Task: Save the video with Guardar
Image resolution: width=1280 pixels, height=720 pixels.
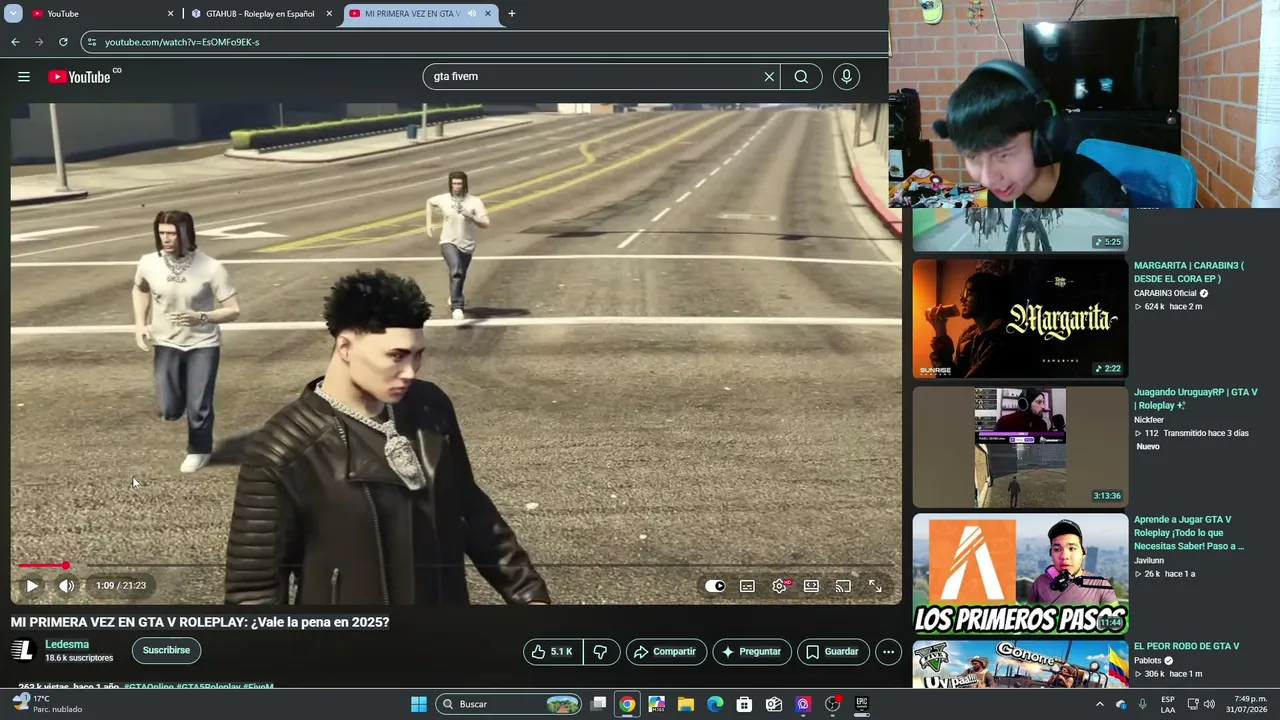Action: click(x=834, y=652)
